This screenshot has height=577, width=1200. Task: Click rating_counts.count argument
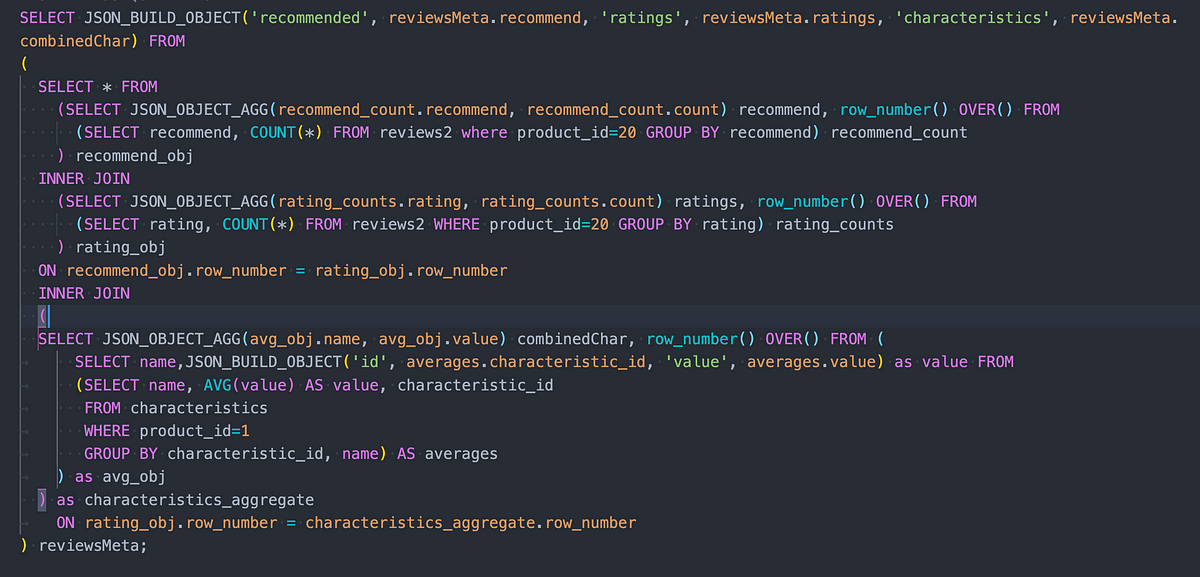568,202
